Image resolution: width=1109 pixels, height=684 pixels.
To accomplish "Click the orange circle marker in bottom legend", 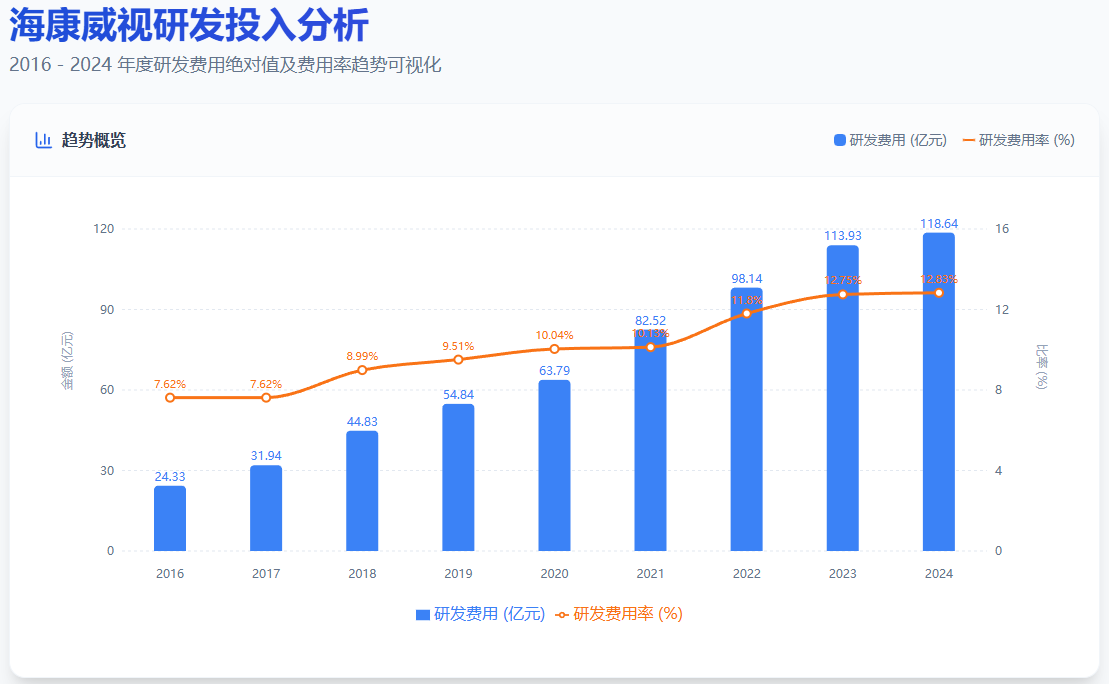I will (x=562, y=614).
